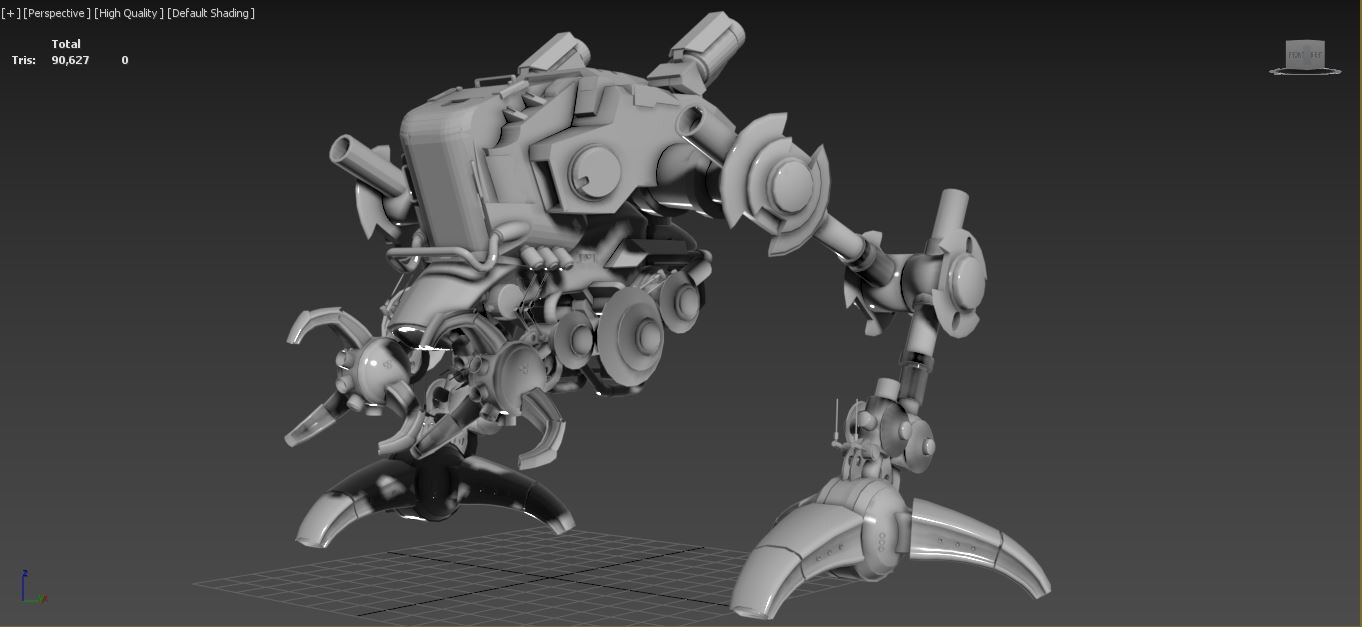This screenshot has width=1362, height=627.
Task: Open the High Quality per-view preference menu
Action: pos(126,13)
